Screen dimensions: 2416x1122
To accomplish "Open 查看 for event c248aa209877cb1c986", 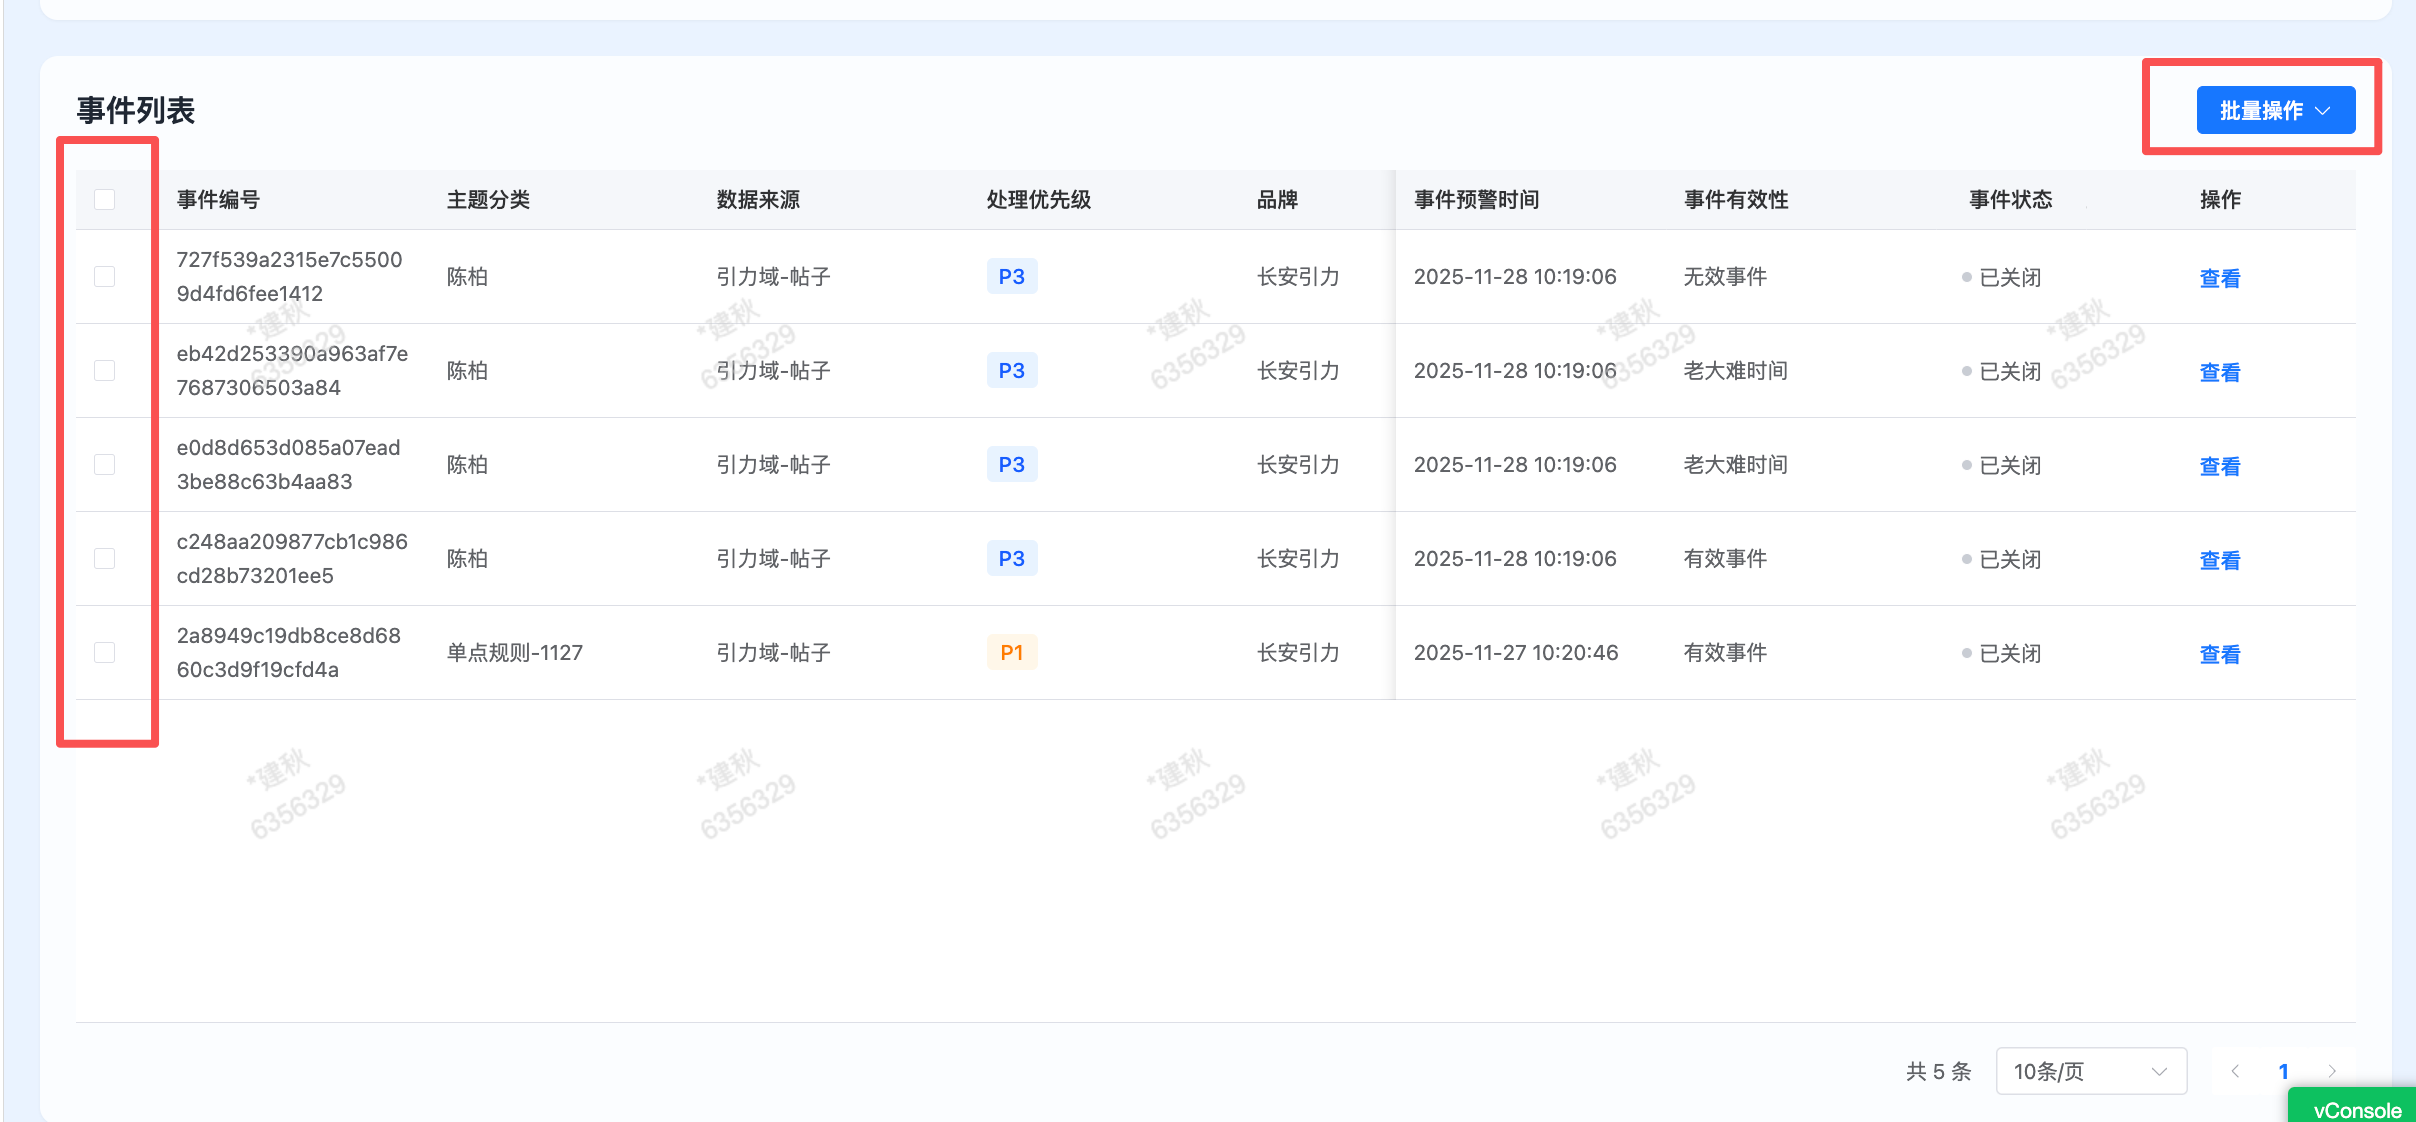I will click(x=2220, y=559).
